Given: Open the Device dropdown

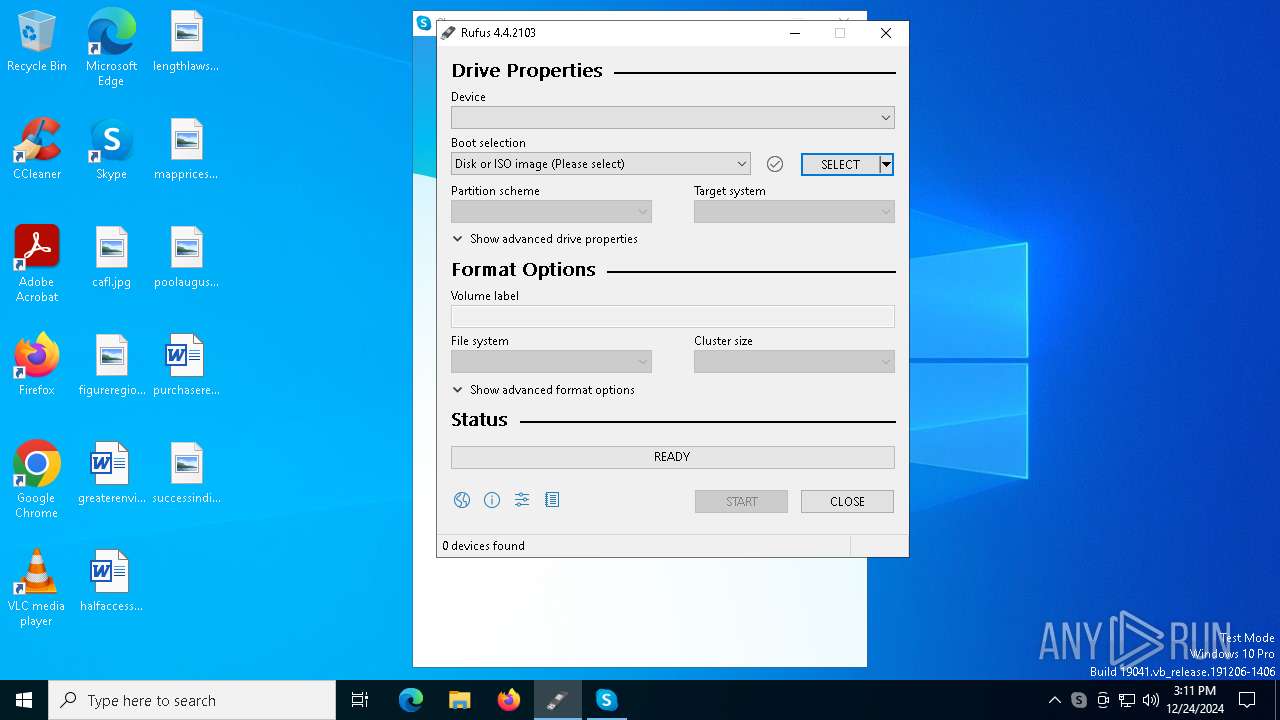Looking at the screenshot, I should pyautogui.click(x=672, y=118).
